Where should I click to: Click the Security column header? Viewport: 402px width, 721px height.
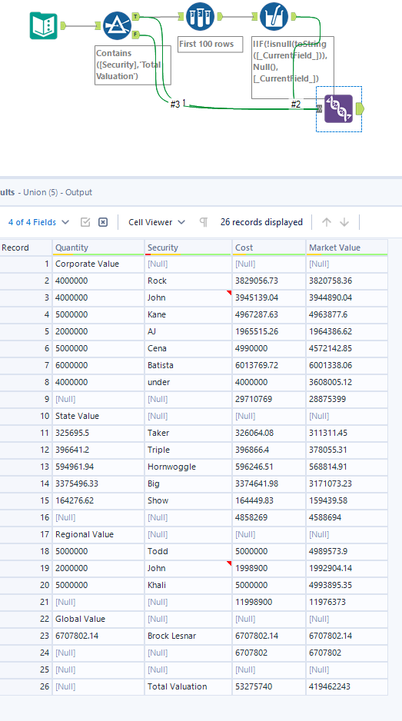[188, 247]
